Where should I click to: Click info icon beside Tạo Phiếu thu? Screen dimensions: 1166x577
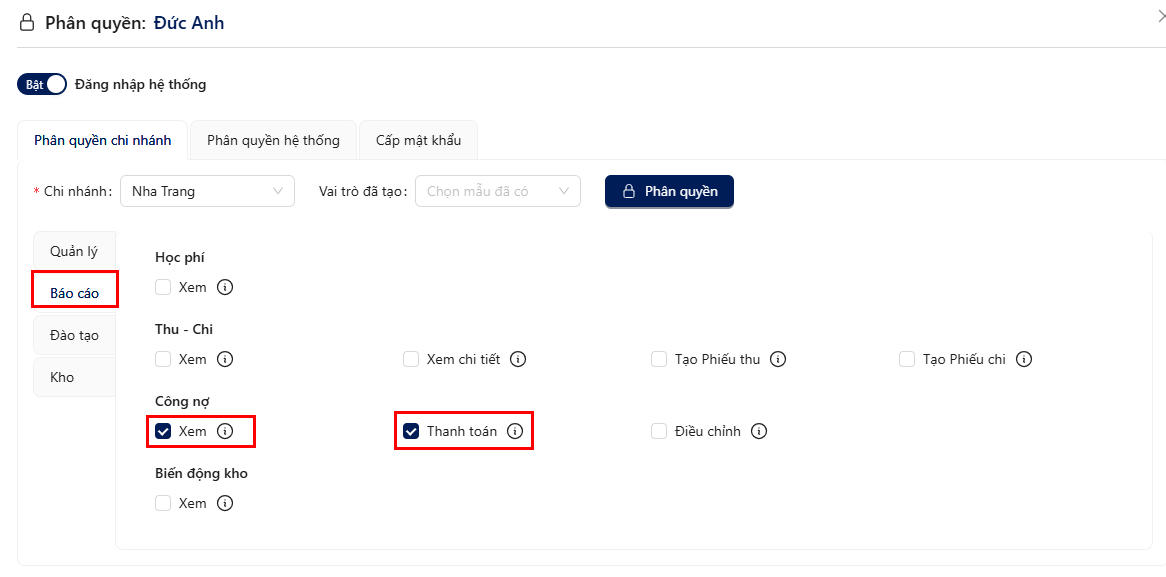(778, 359)
